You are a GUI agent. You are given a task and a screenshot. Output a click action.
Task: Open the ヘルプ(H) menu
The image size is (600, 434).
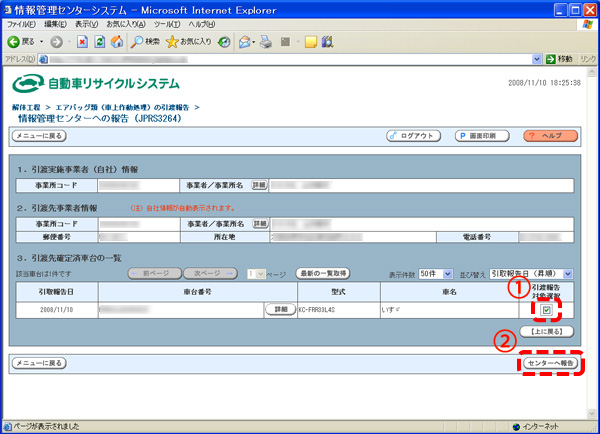pos(201,24)
